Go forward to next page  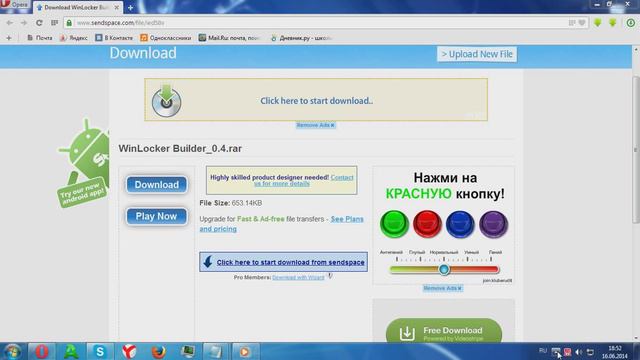(24, 23)
